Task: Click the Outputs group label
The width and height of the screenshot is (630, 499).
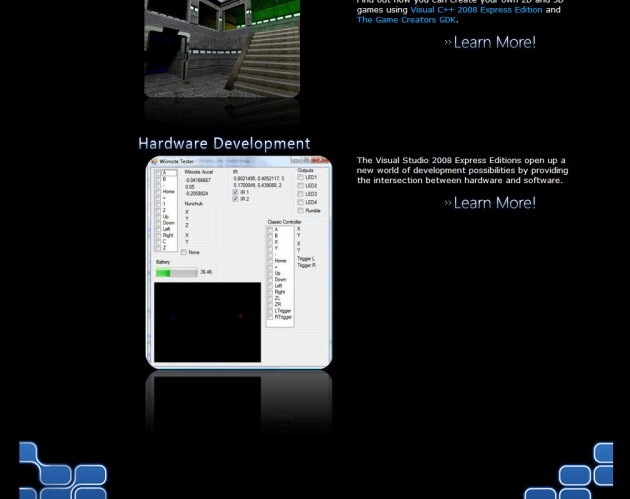Action: [x=305, y=170]
